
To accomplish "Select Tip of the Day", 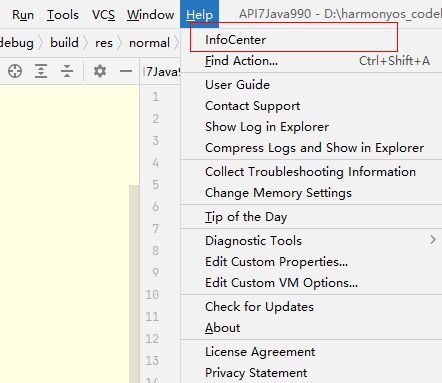I will coord(311,217).
